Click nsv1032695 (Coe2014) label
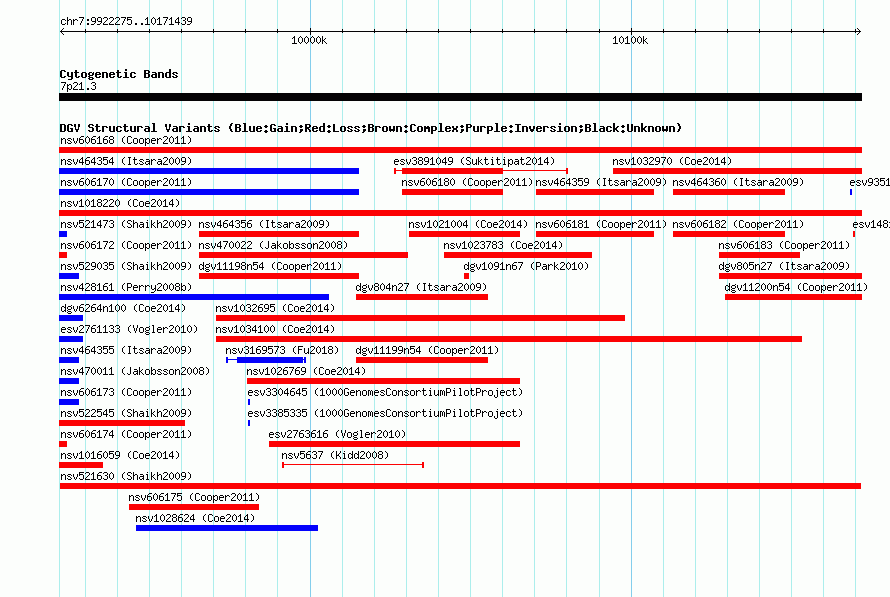 [x=275, y=308]
